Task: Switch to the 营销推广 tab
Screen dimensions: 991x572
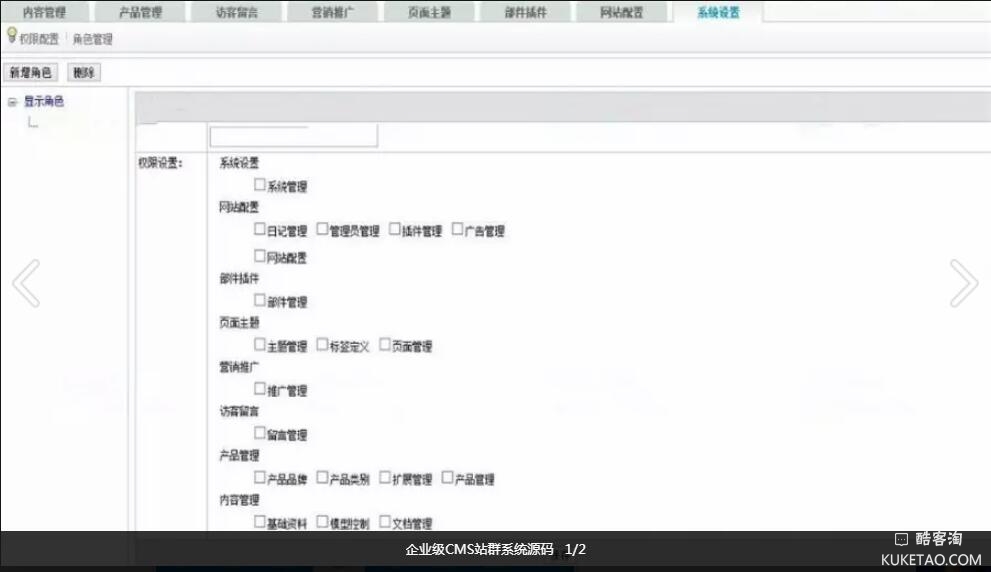Action: pyautogui.click(x=332, y=12)
